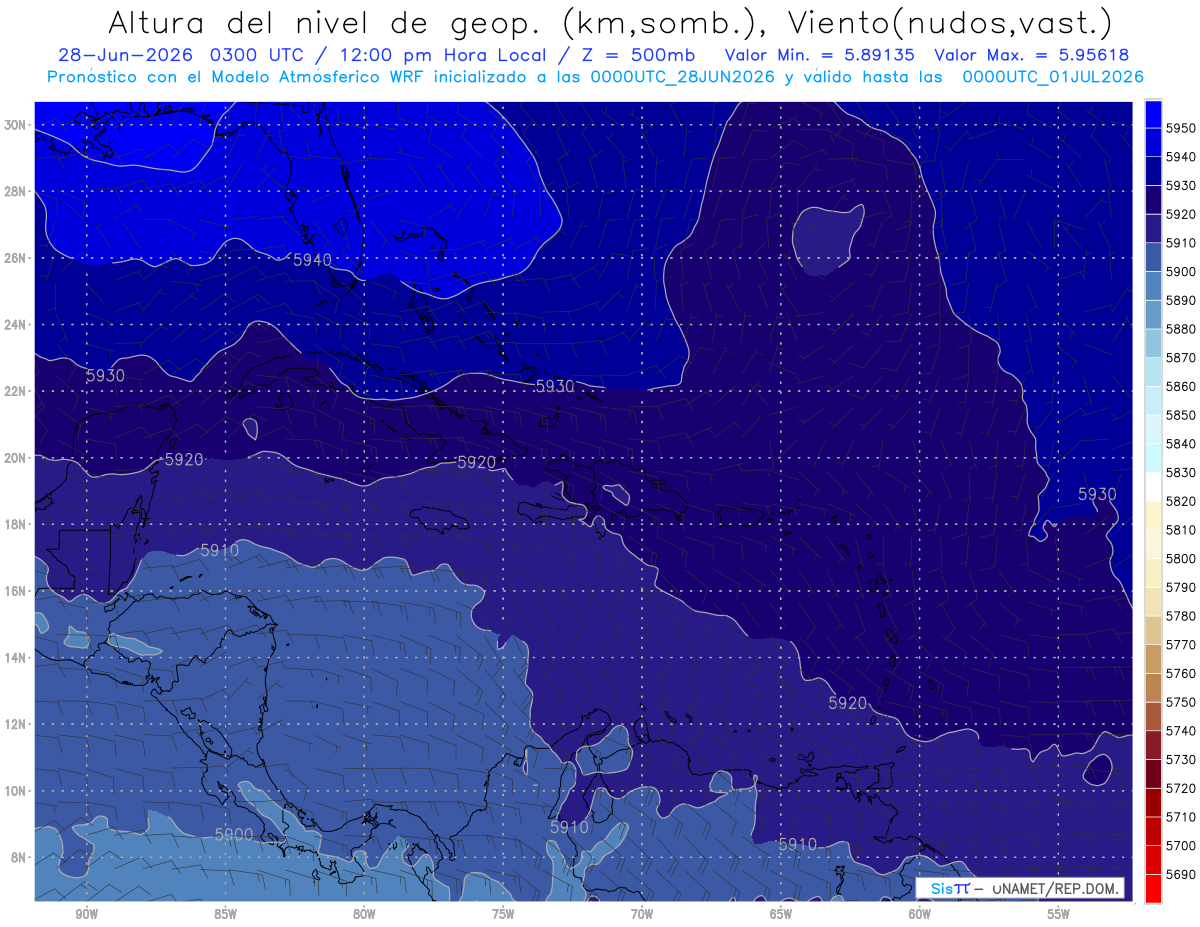Click the "0000UTC_28JUN2026" initialization time
The image size is (1200, 927).
point(682,77)
